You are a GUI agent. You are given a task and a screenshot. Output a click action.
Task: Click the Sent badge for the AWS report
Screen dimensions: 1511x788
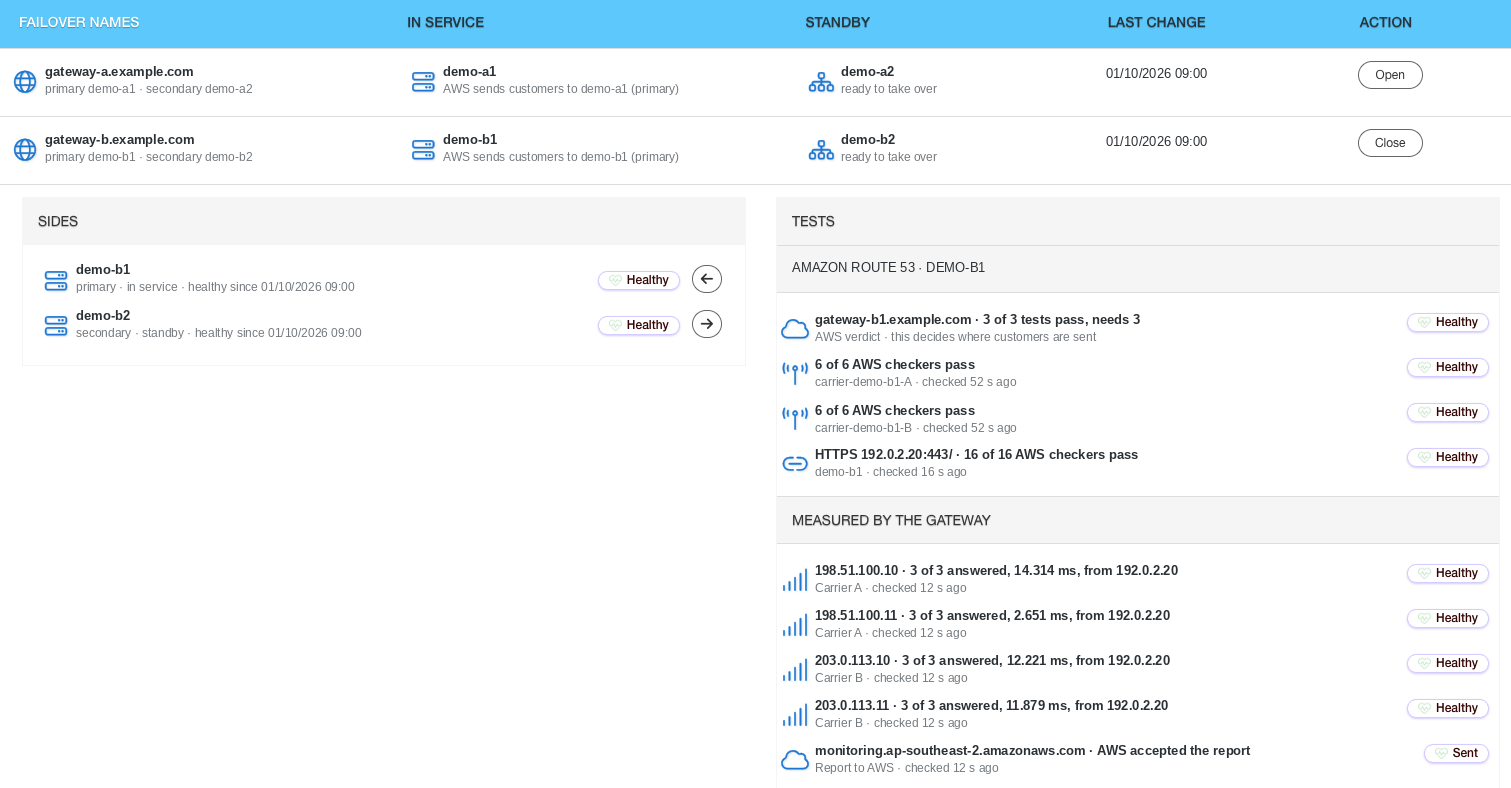pyautogui.click(x=1457, y=753)
